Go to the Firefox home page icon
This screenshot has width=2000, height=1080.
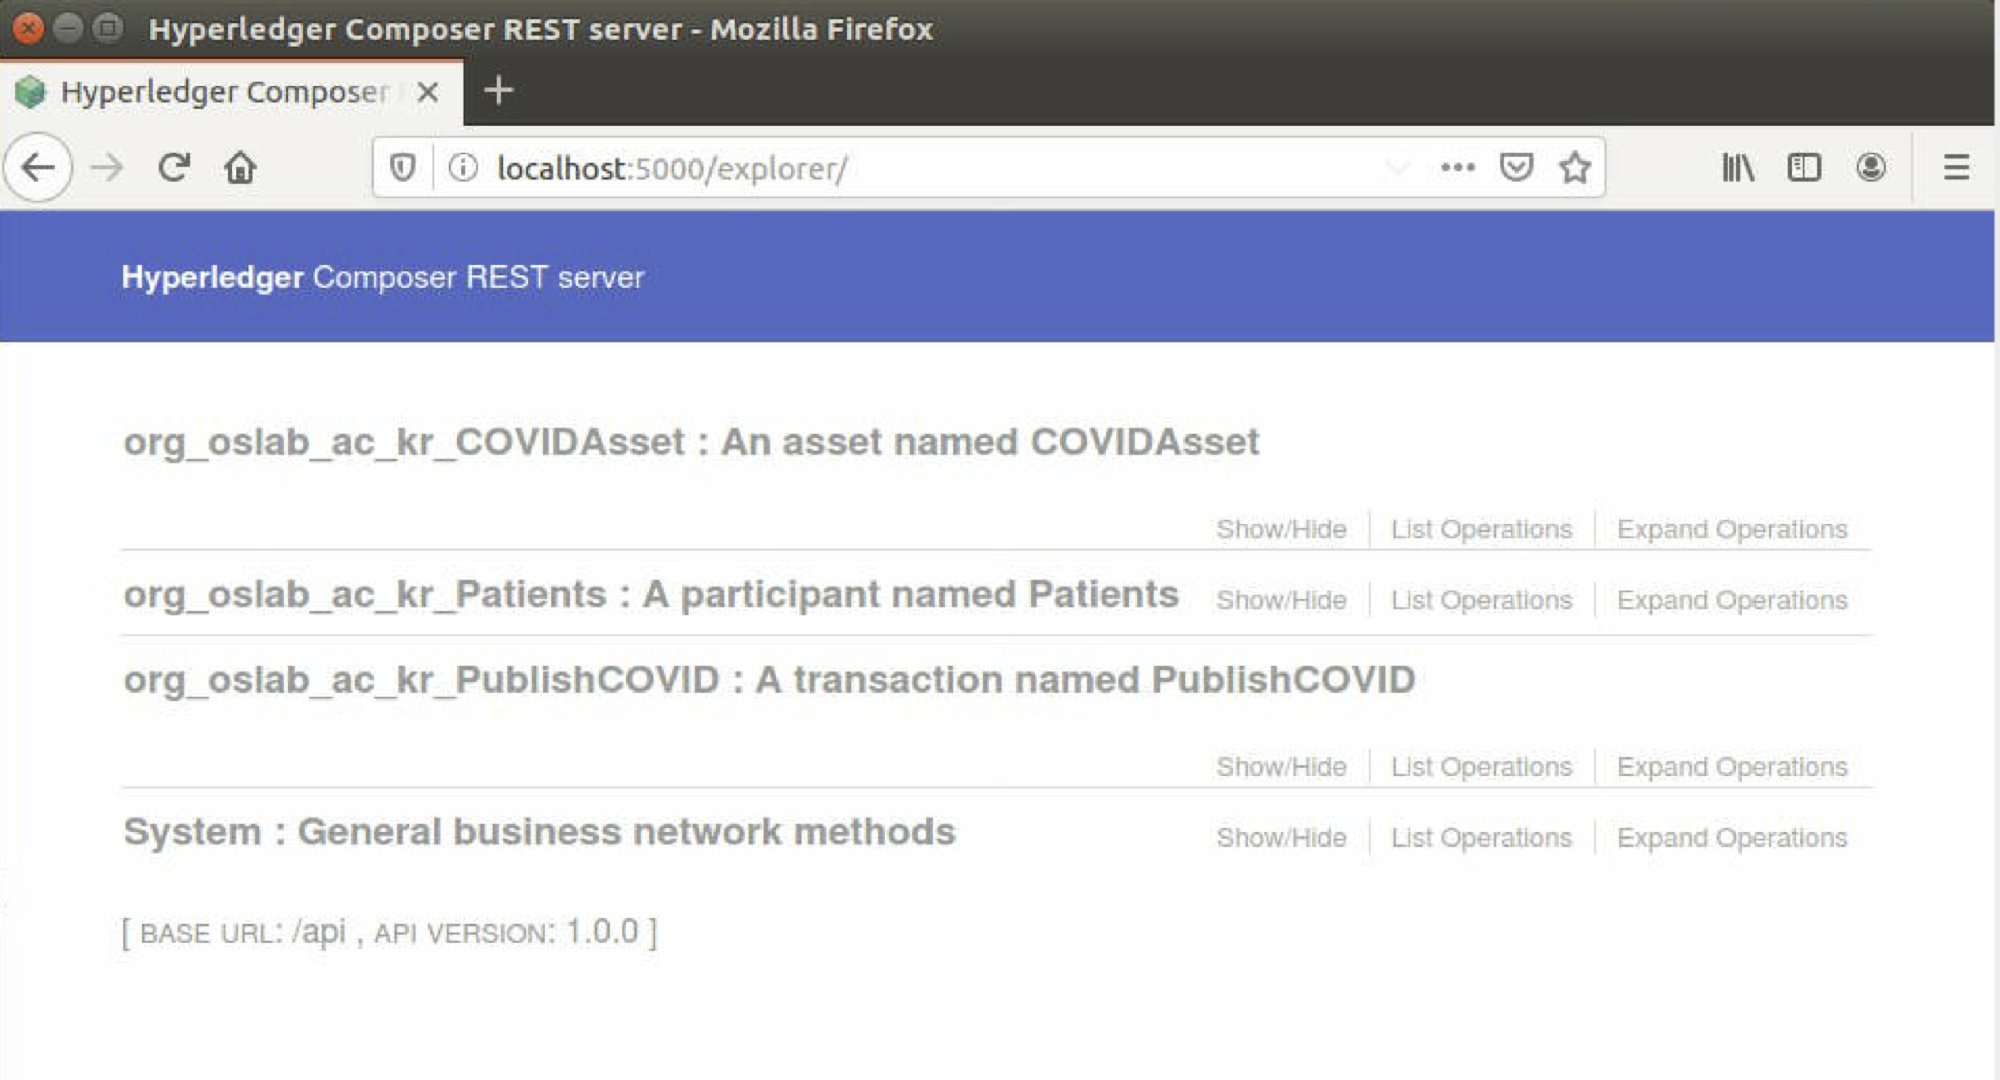240,167
